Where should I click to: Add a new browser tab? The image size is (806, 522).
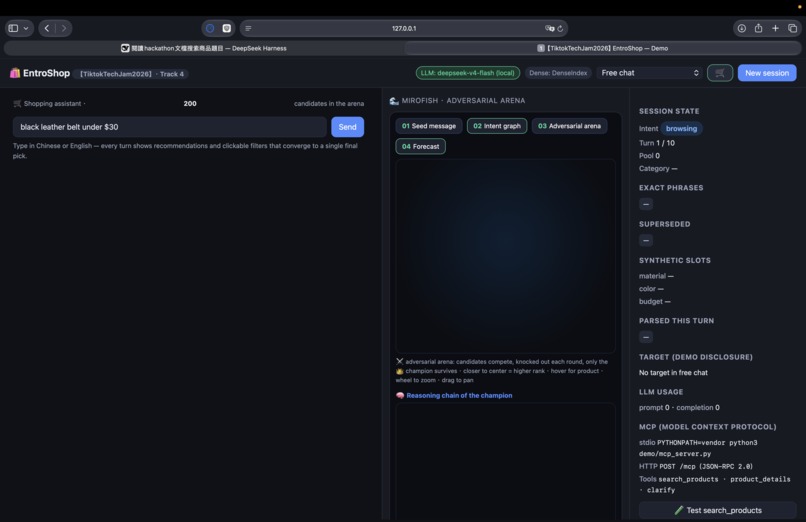tap(775, 28)
